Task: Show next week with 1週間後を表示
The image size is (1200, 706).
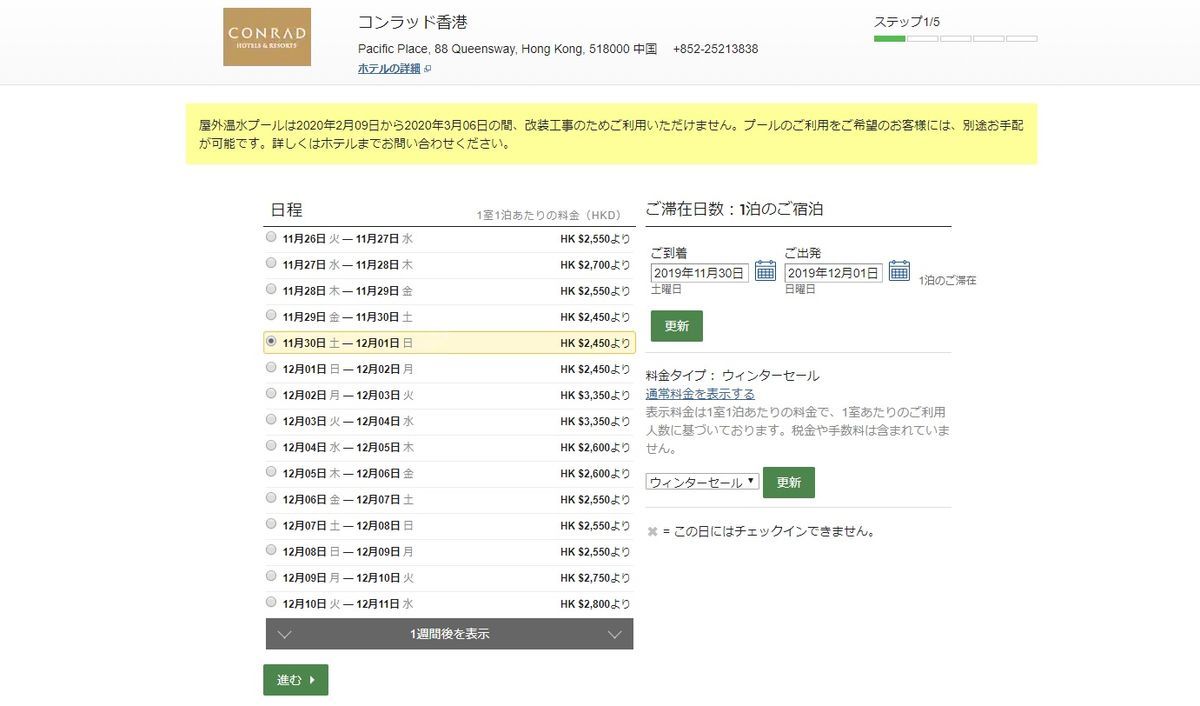Action: (x=449, y=634)
